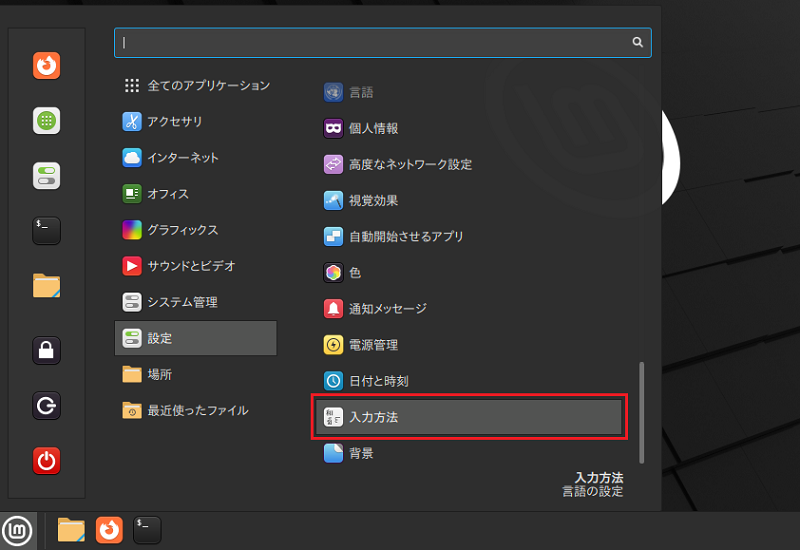Open the files folder icon in favorites sidebar
Viewport: 800px width, 550px height.
46,286
